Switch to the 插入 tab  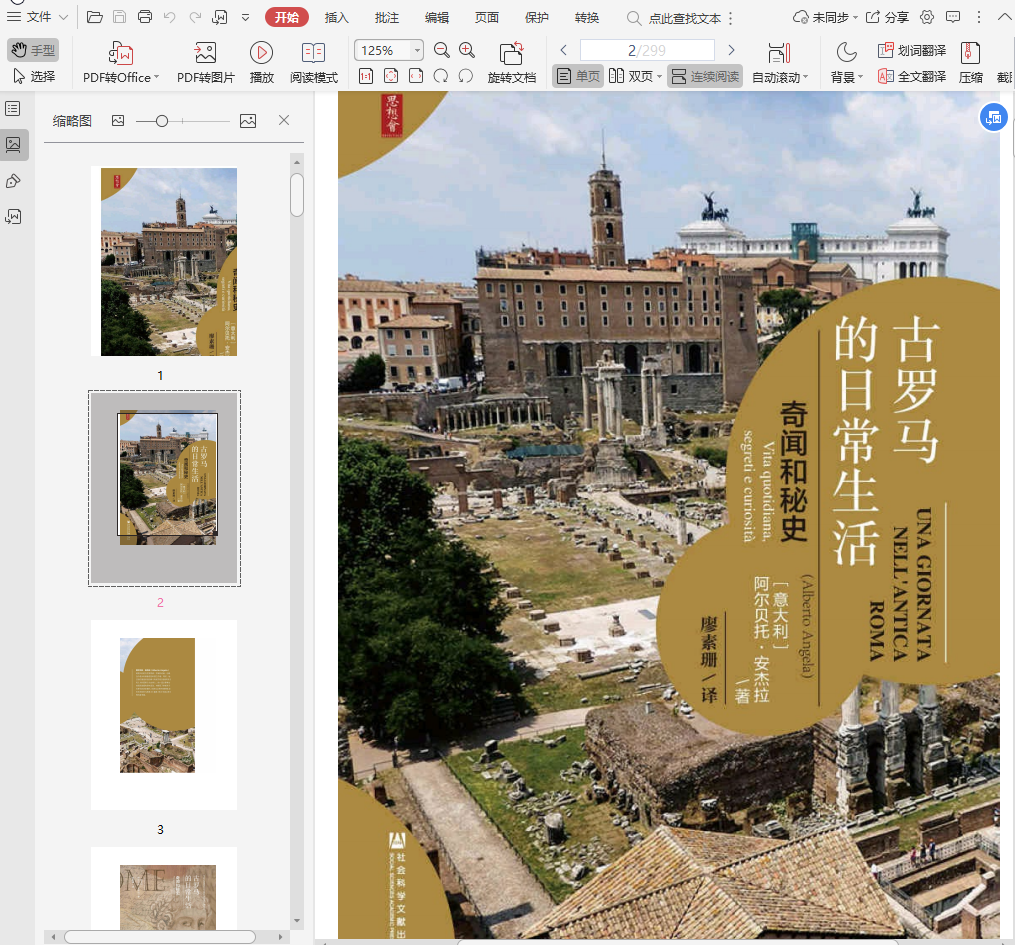(337, 18)
